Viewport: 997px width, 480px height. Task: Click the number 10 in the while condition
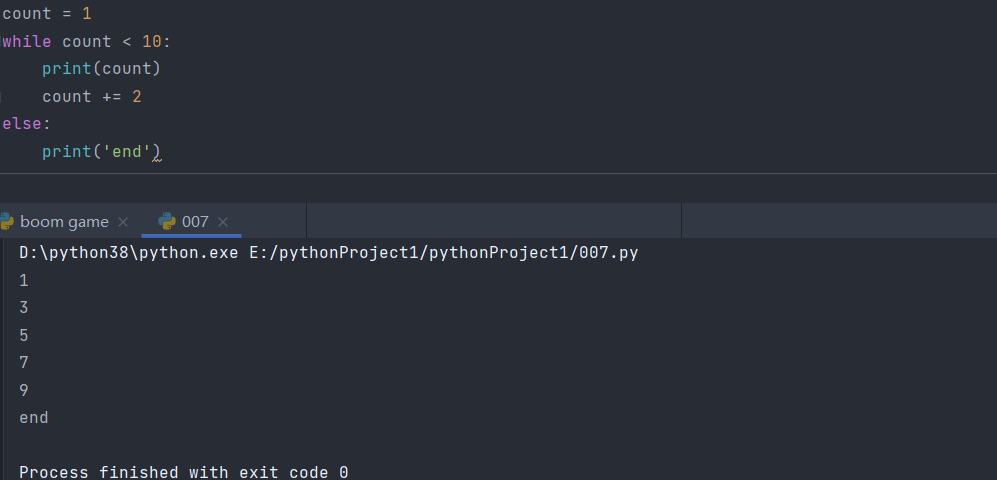click(x=151, y=42)
